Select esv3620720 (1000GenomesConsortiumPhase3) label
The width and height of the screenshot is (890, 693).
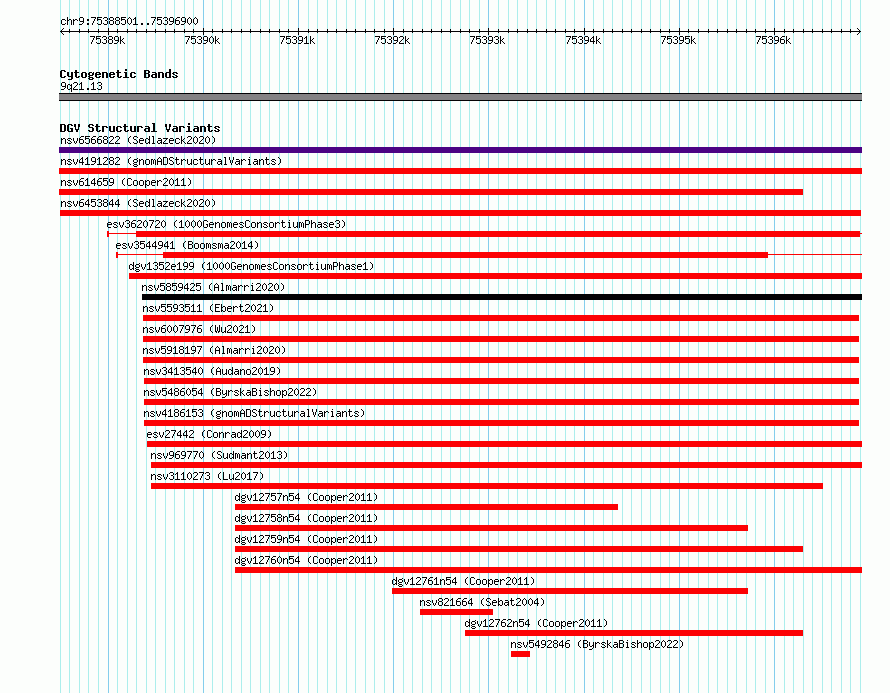pyautogui.click(x=226, y=224)
